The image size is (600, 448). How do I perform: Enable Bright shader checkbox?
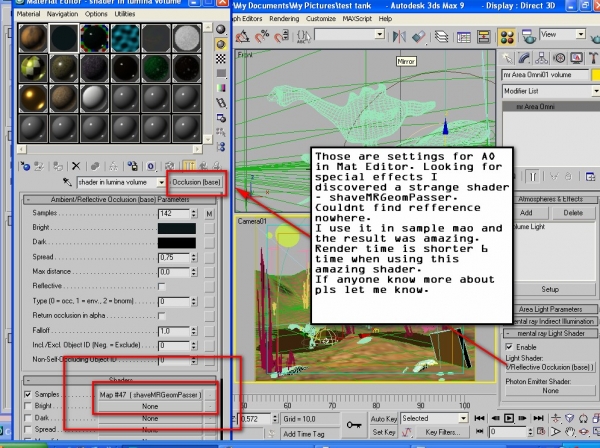28,406
